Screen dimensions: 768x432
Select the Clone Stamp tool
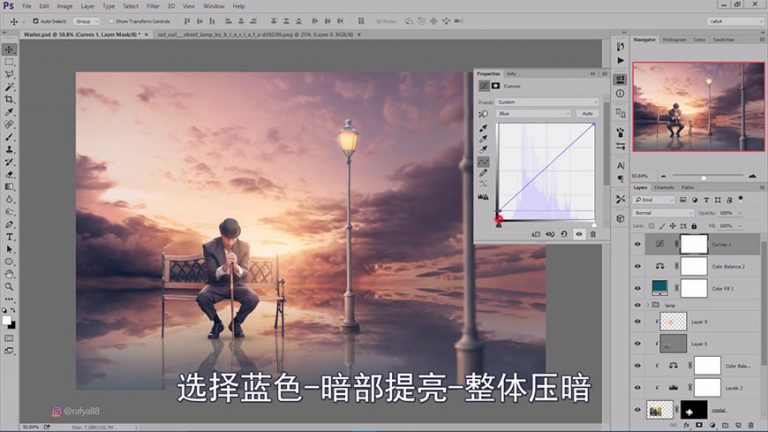9,149
